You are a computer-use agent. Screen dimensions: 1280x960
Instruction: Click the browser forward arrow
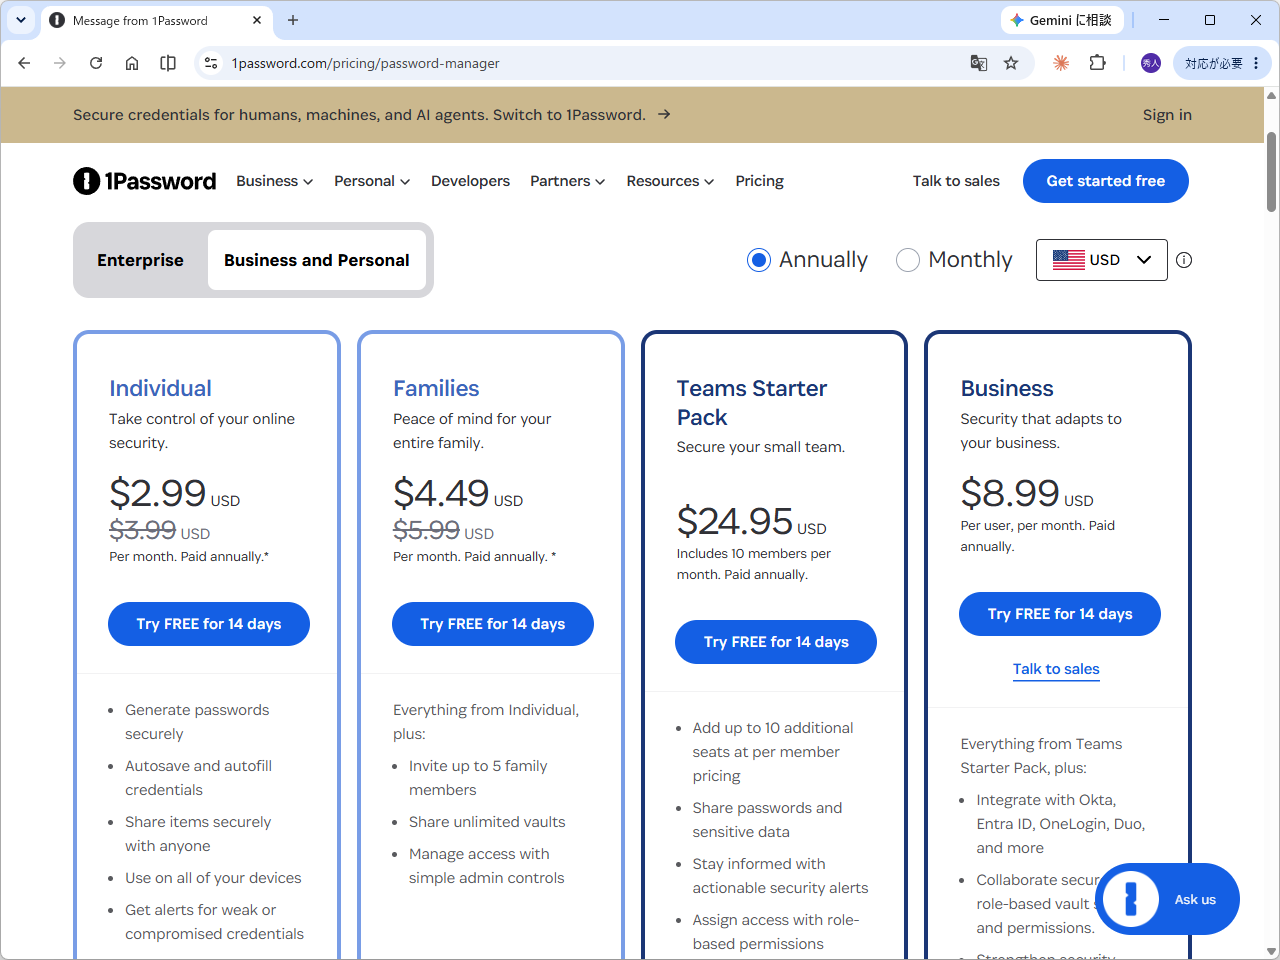[60, 63]
